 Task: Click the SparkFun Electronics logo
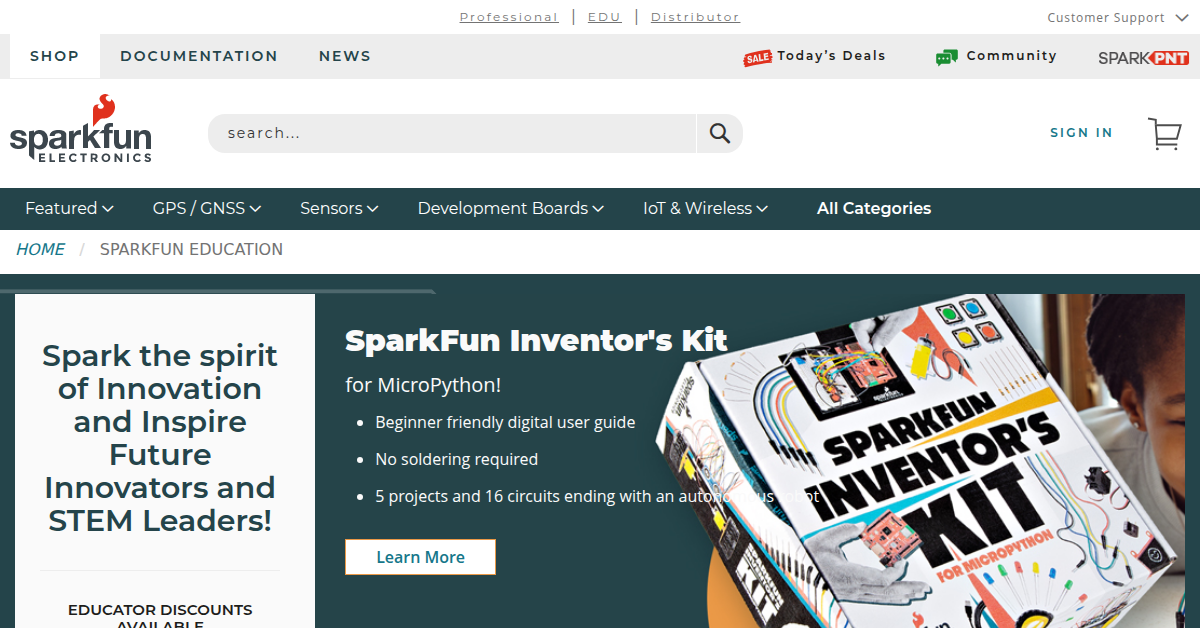click(x=81, y=129)
